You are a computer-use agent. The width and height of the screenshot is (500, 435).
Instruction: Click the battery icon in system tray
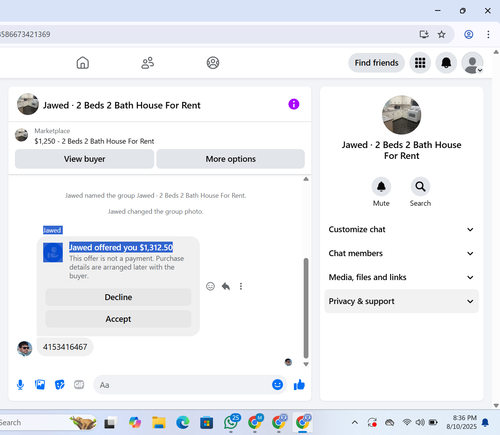(433, 422)
